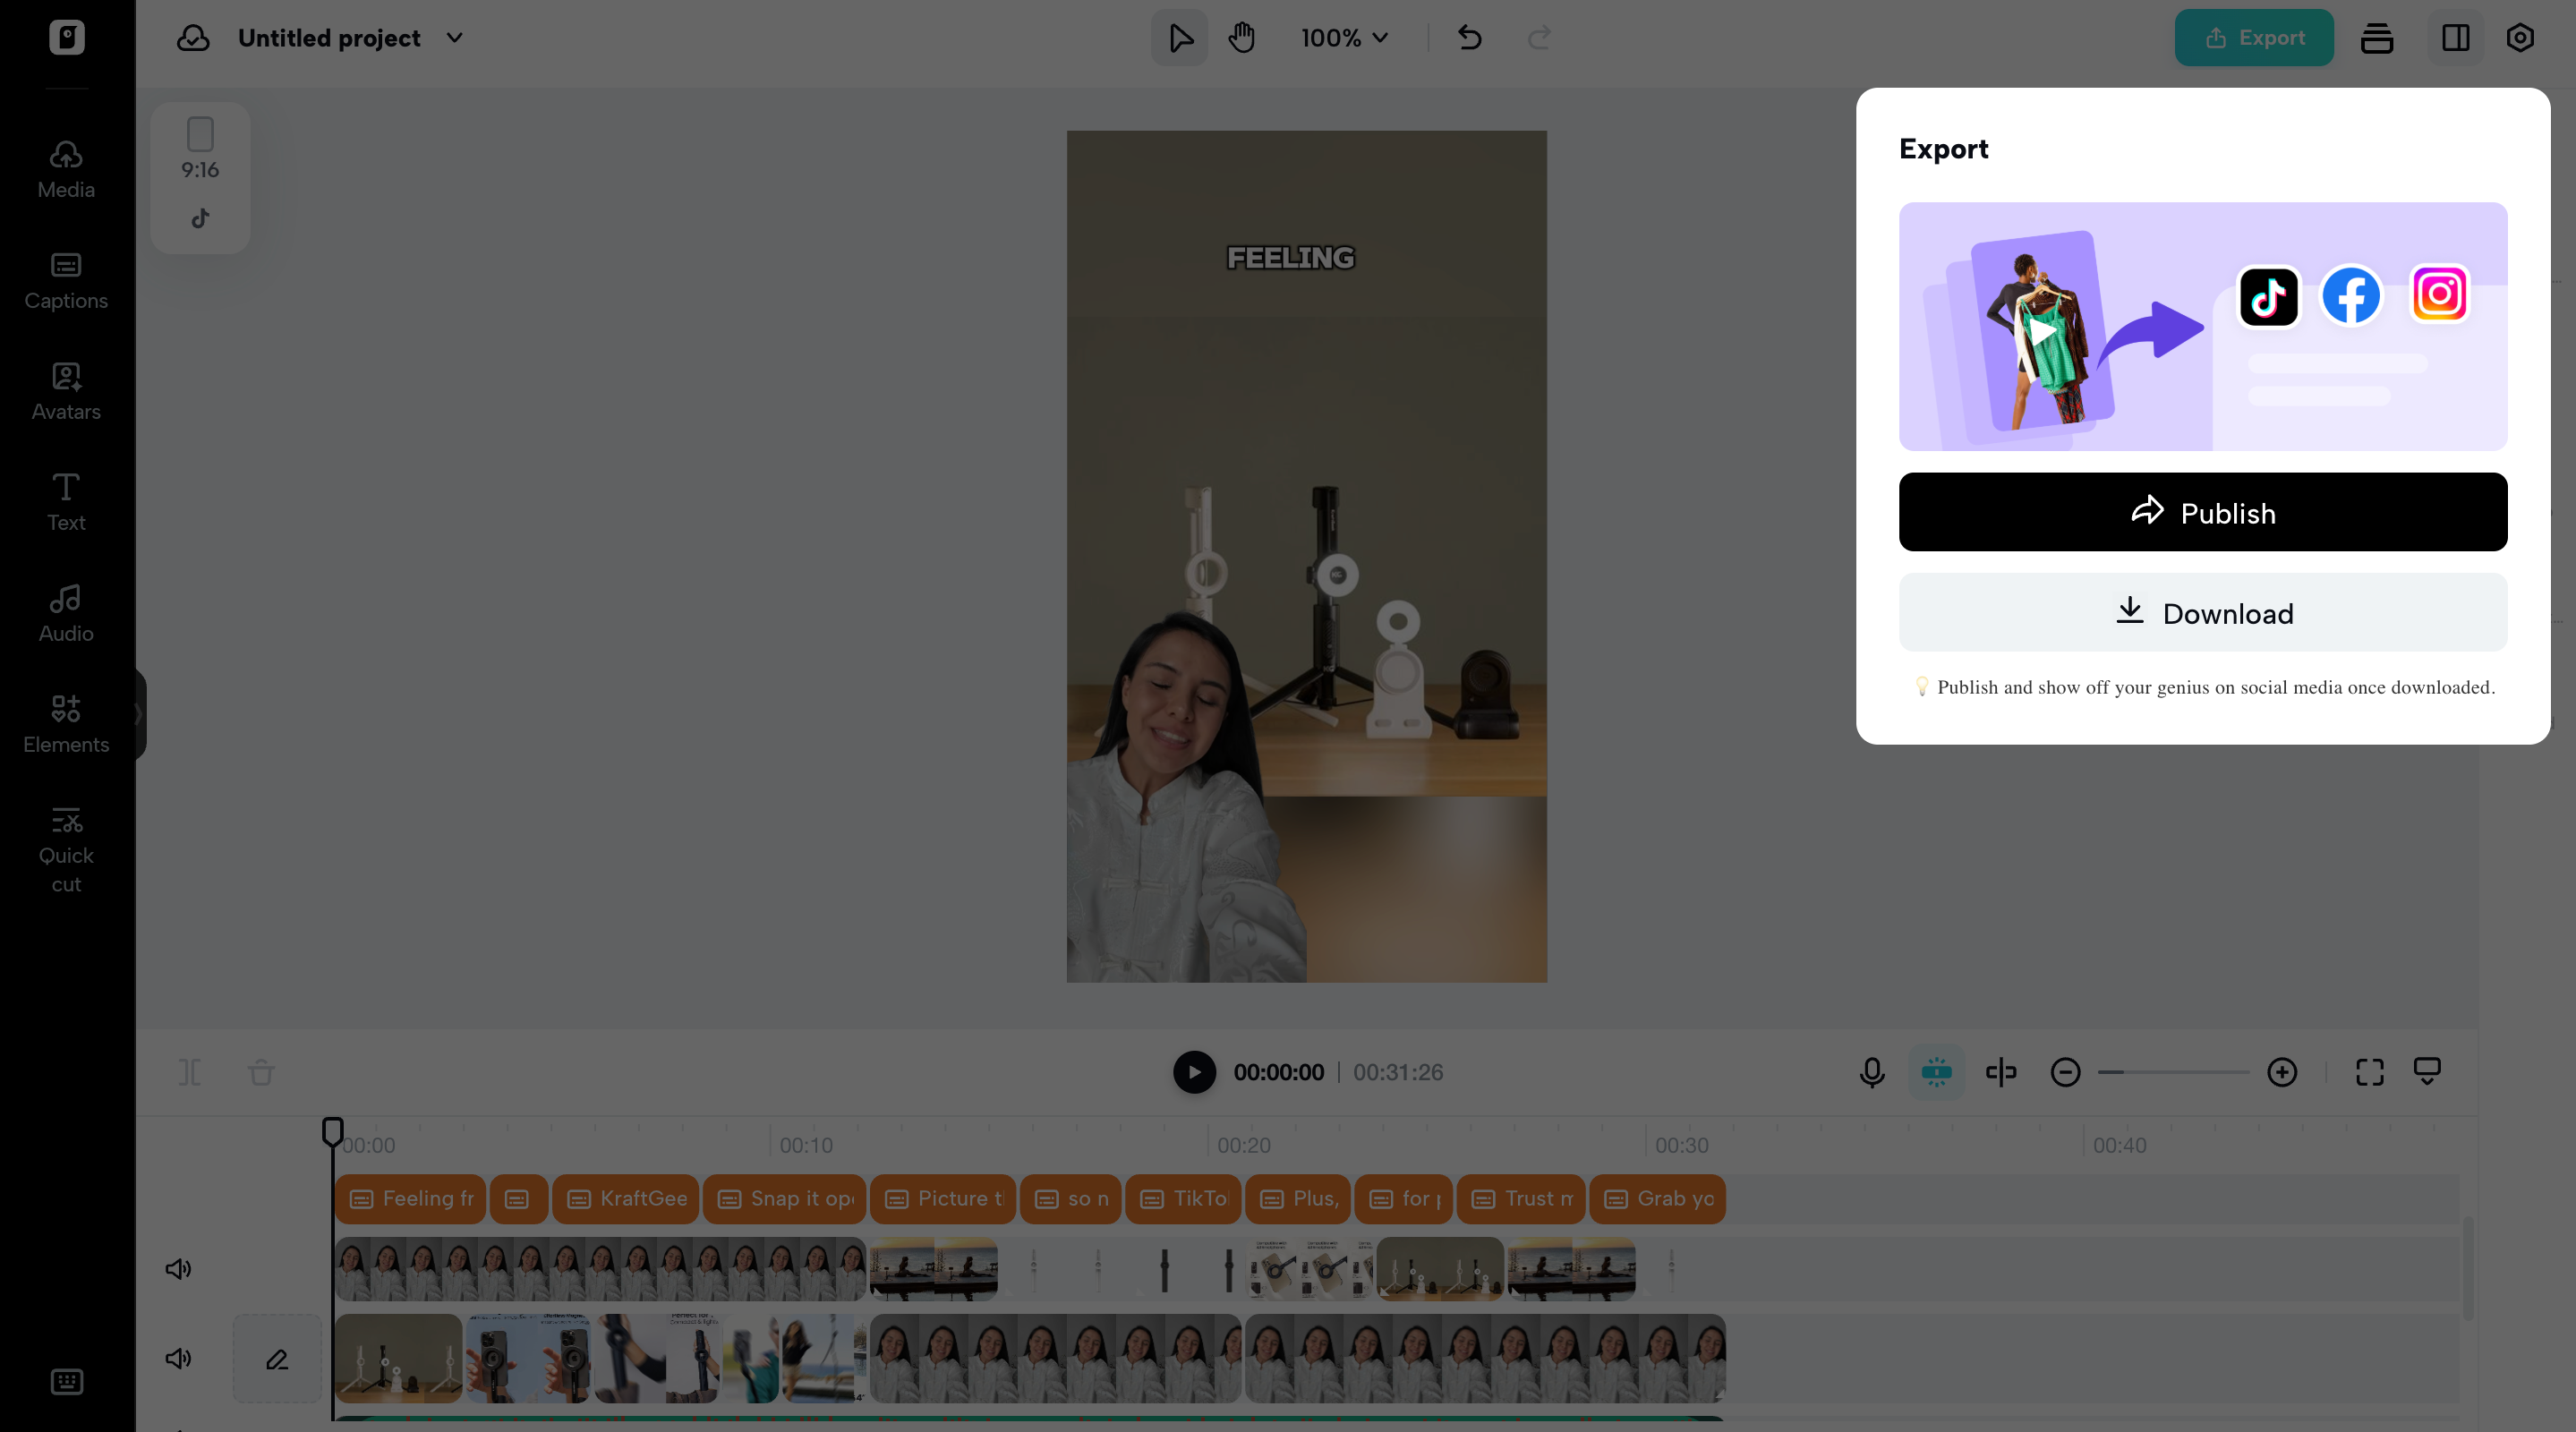Switch to the Captions panel
2576x1432 pixels.
(x=65, y=279)
